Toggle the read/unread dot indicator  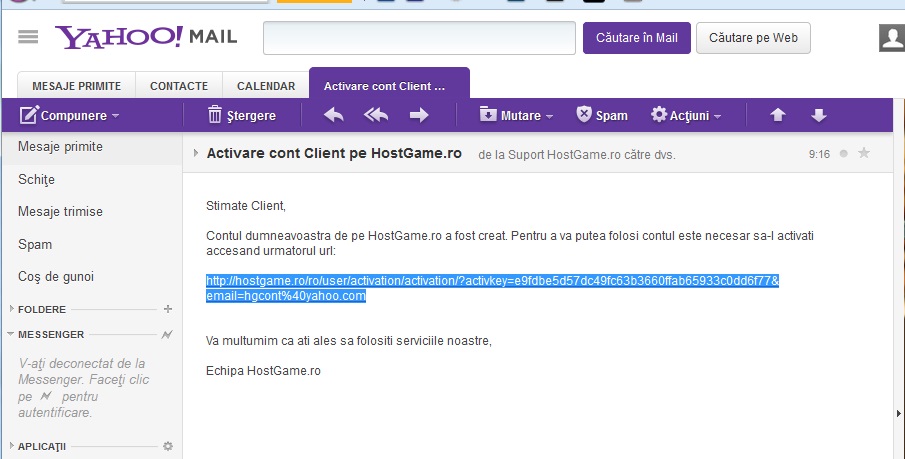pos(844,154)
